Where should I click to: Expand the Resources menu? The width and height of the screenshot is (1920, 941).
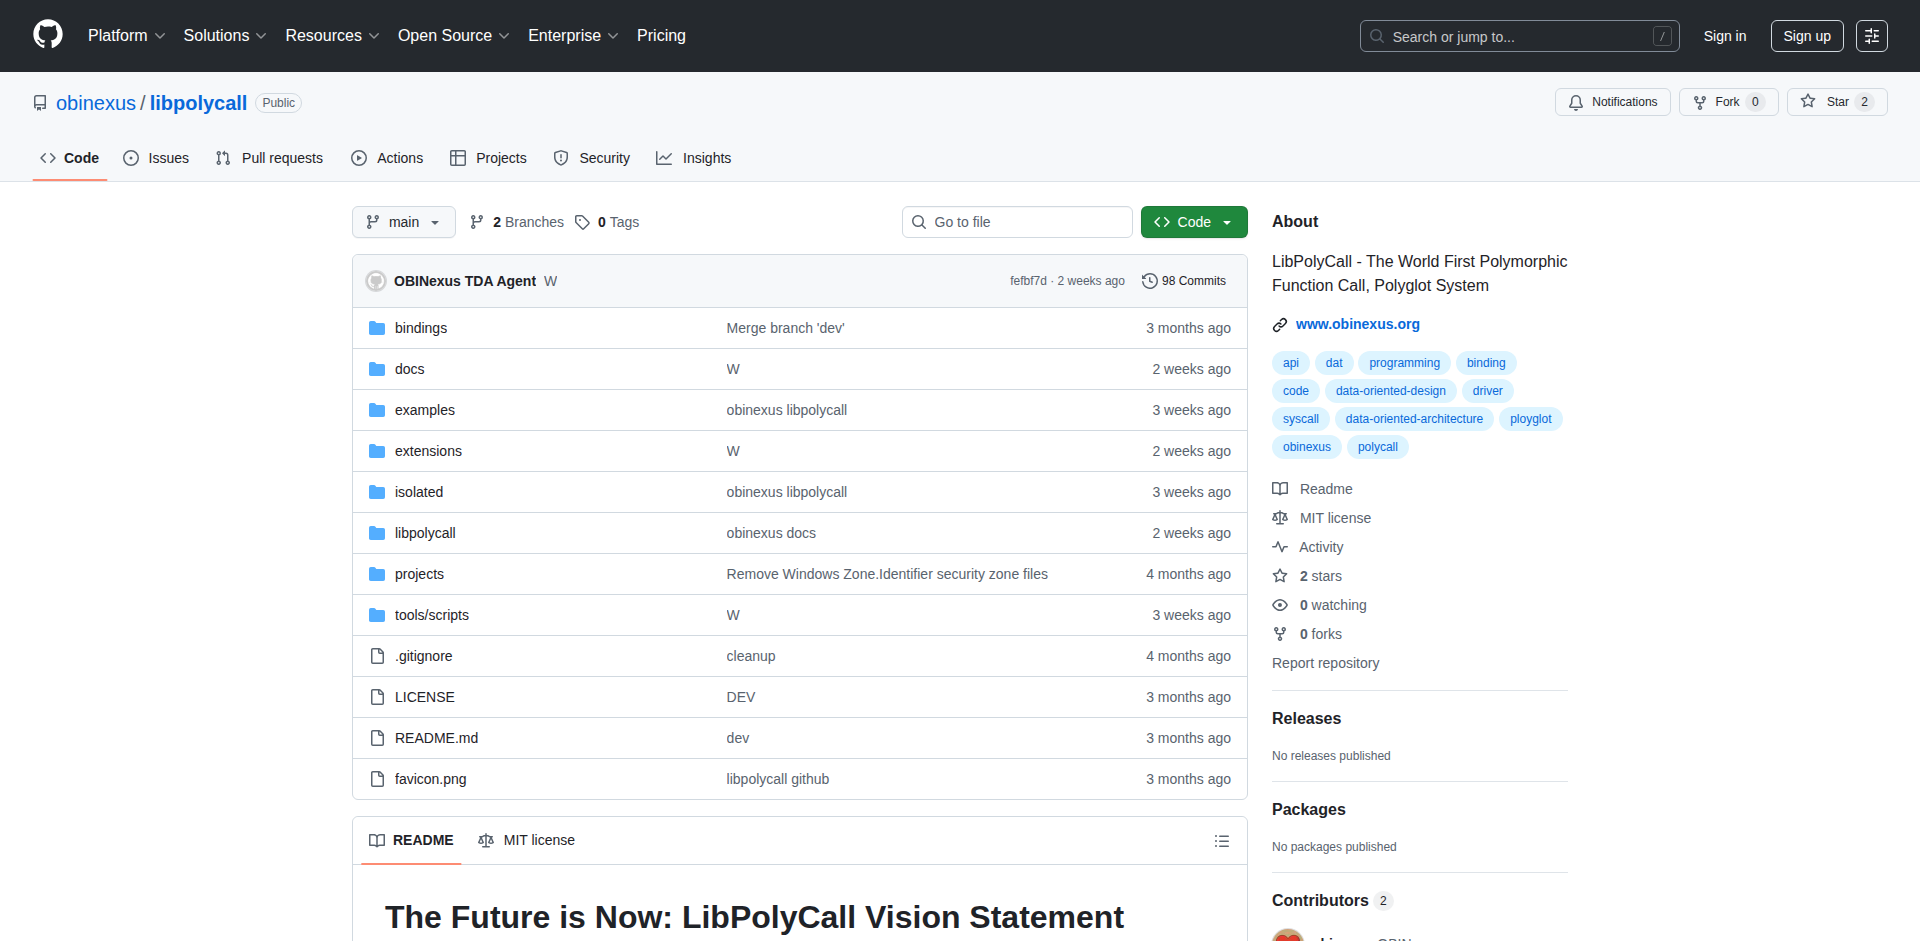point(332,35)
